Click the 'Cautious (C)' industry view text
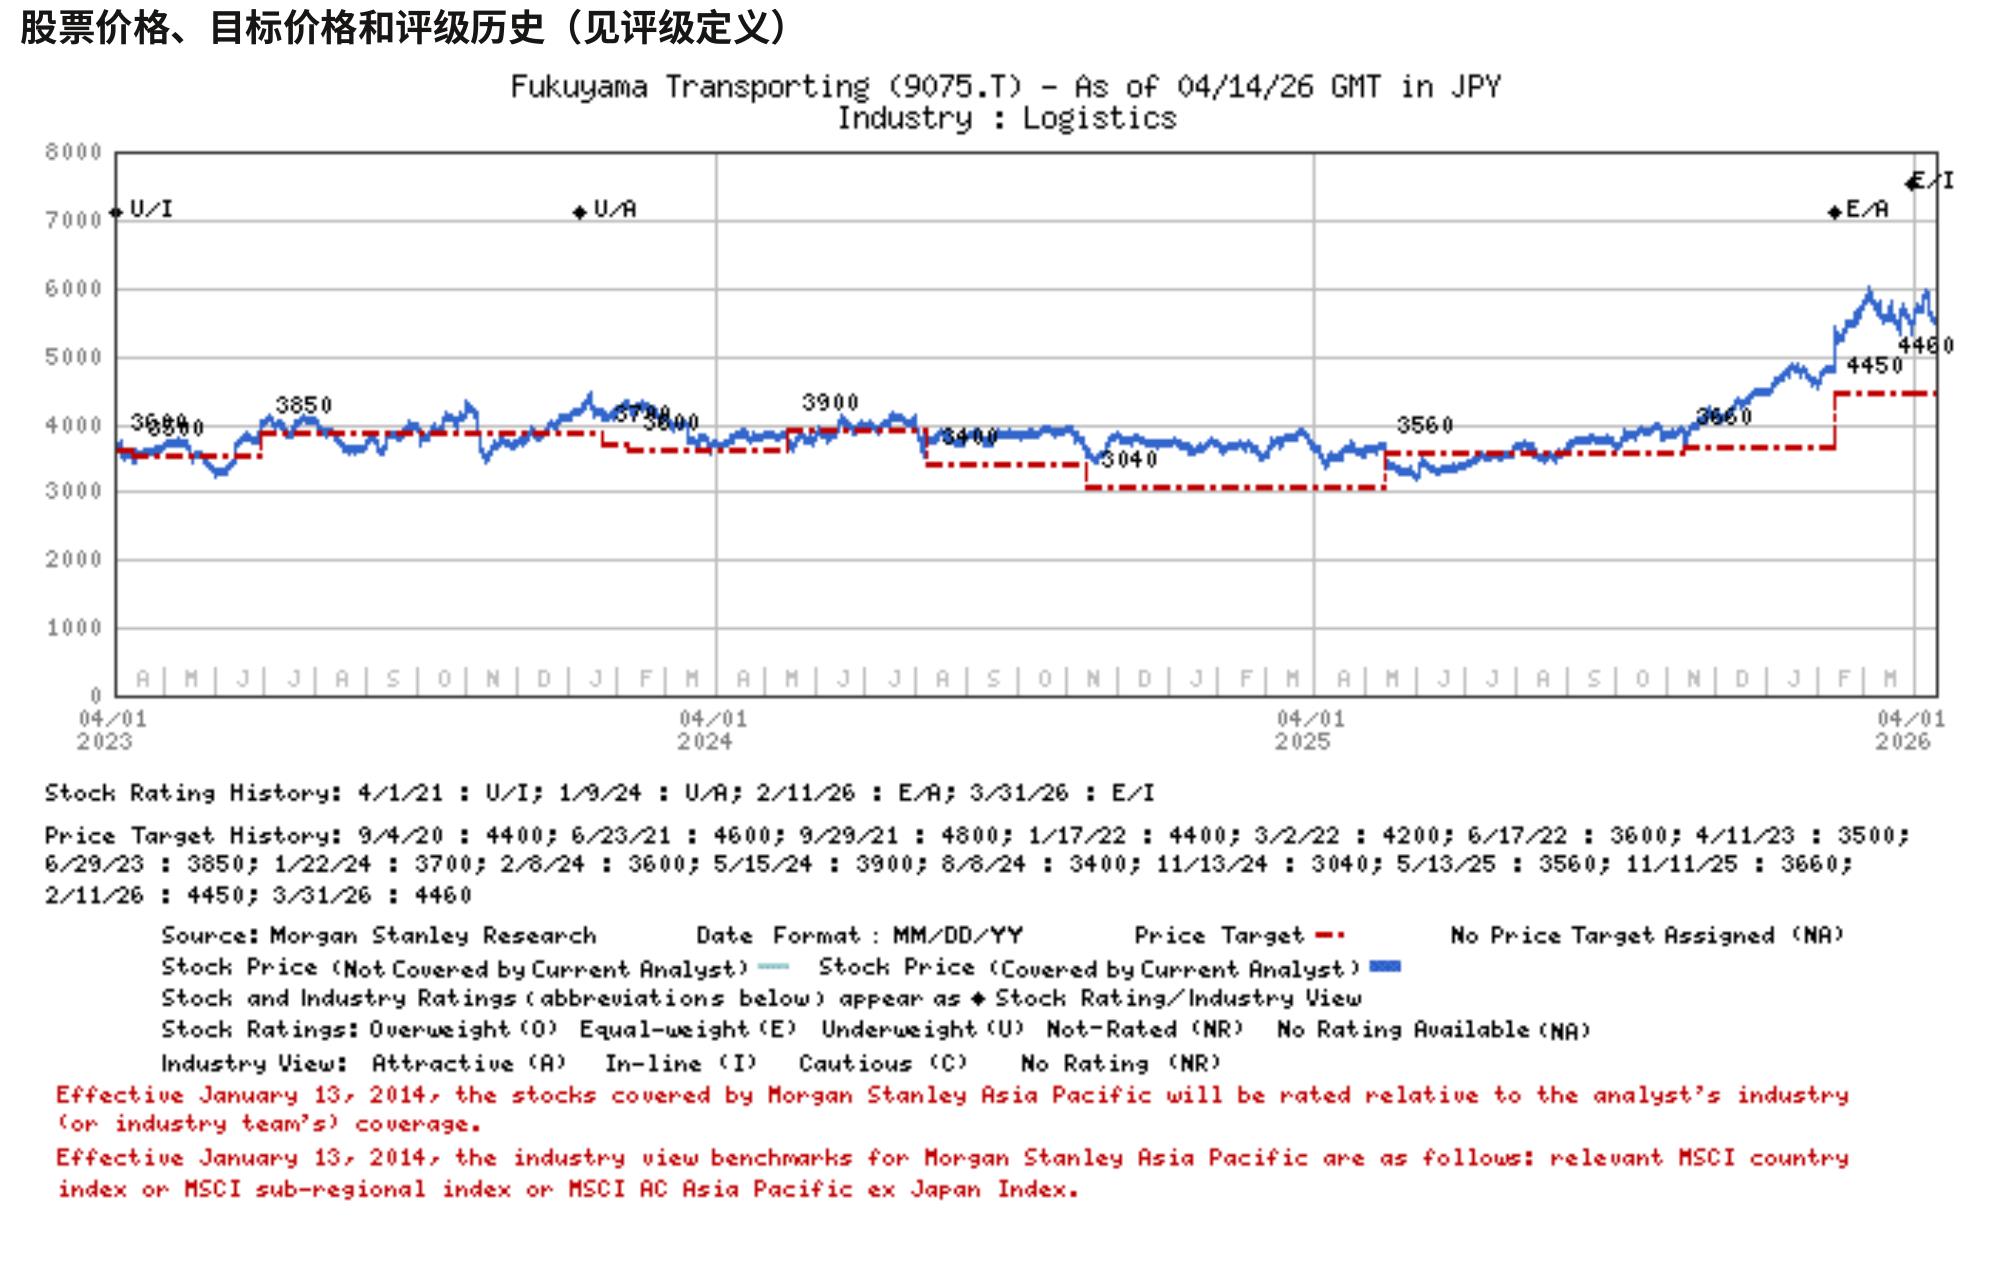 pos(883,1063)
